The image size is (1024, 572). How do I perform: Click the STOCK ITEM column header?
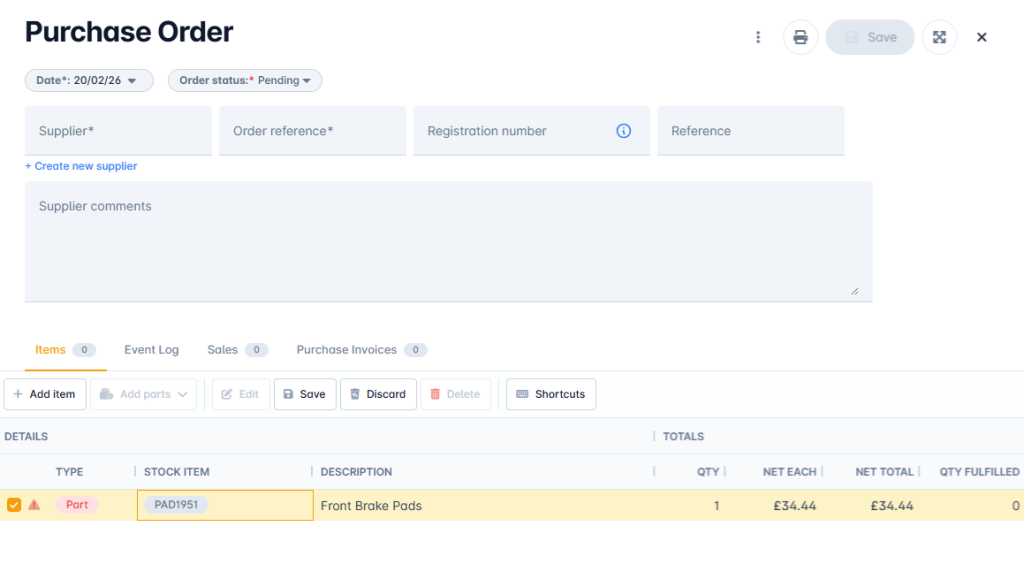[x=176, y=471]
